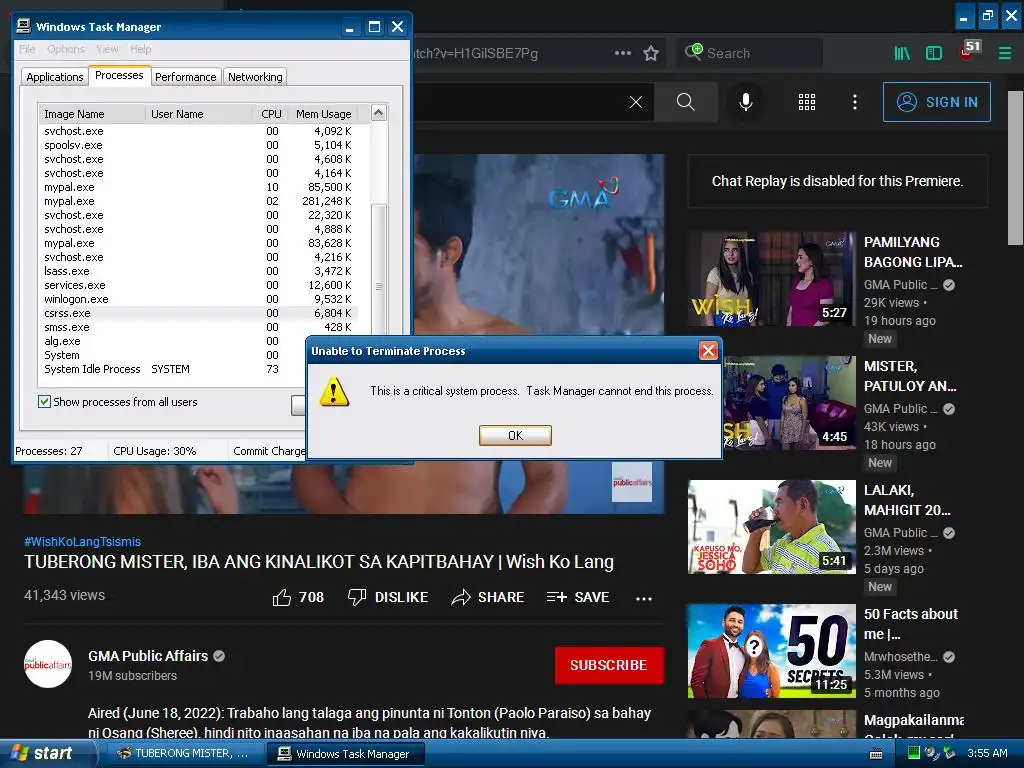Switch to the Performance tab in Task Manager
1024x768 pixels.
pyautogui.click(x=185, y=77)
